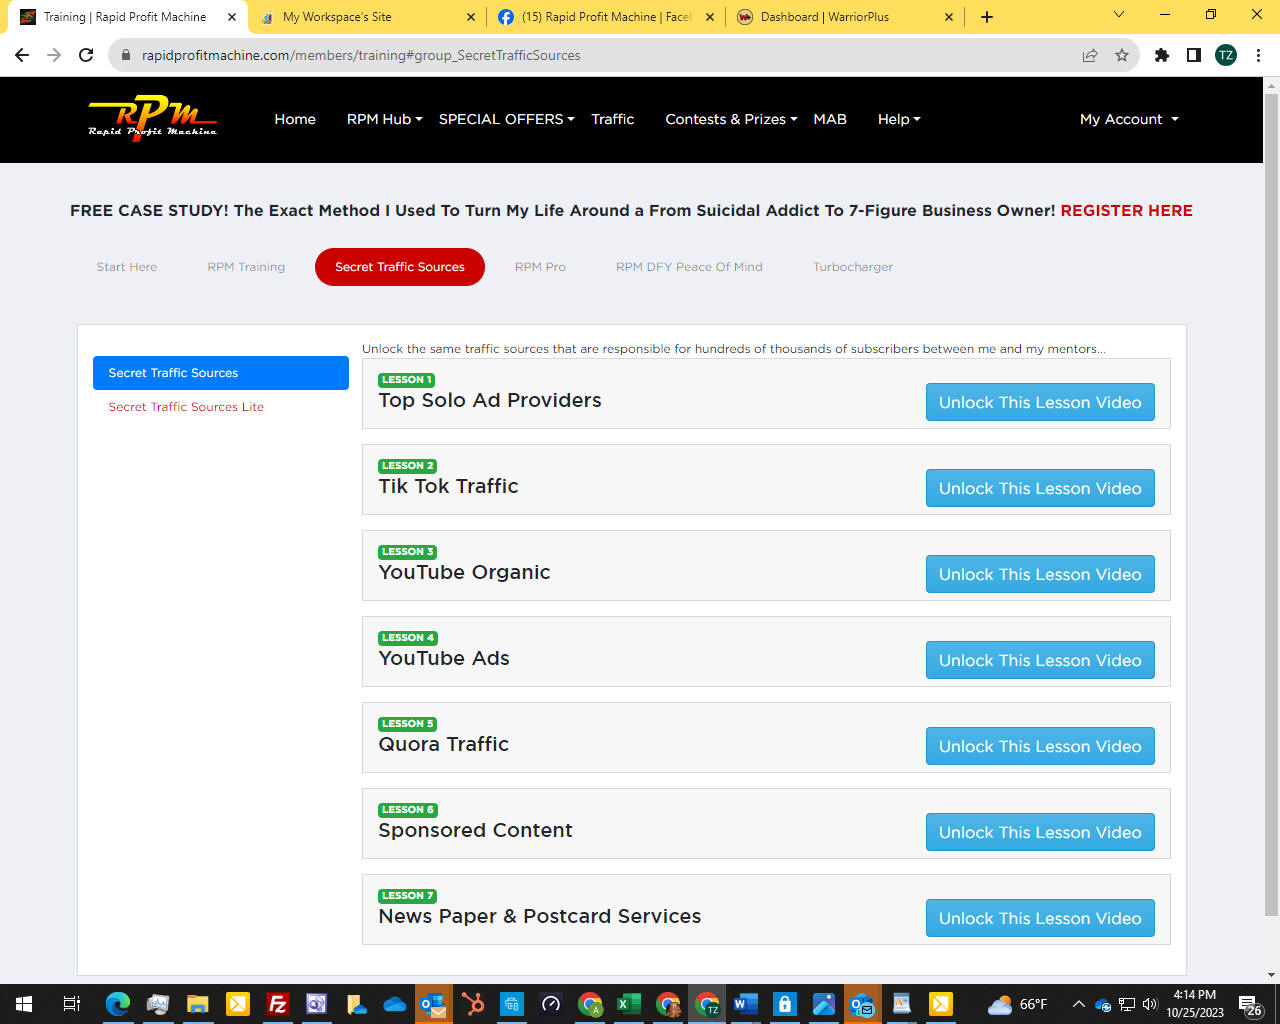Open the Chrome extensions puzzle icon
Screen dimensions: 1280x1024
click(x=1162, y=55)
